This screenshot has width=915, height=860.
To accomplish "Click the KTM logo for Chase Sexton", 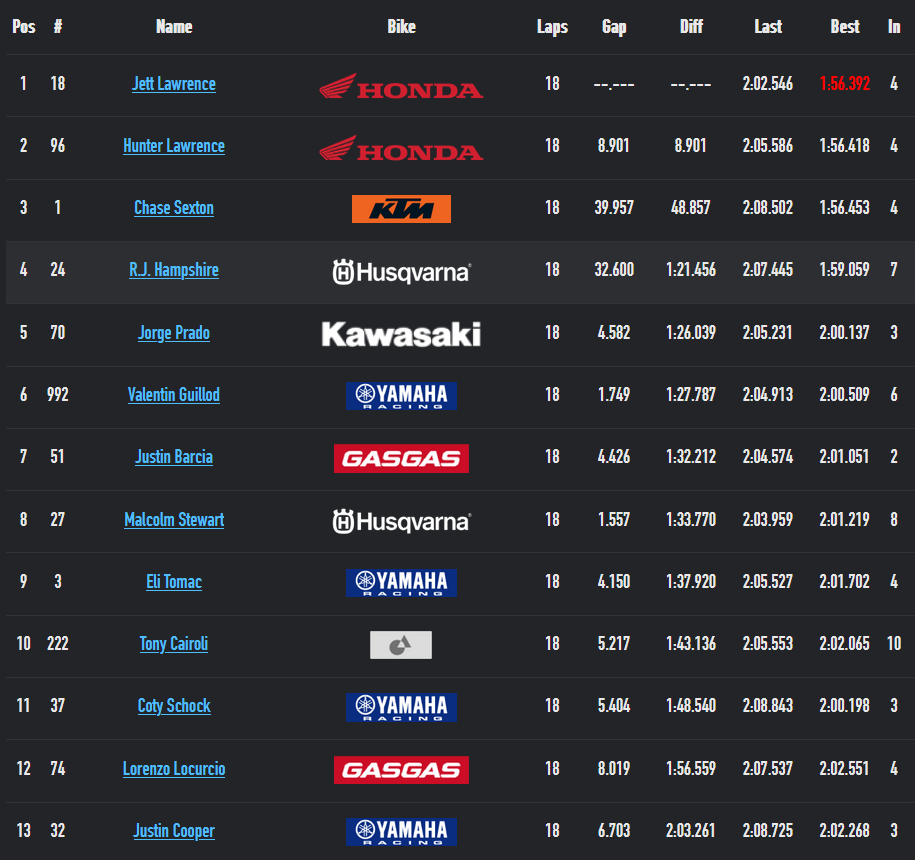I will [401, 209].
